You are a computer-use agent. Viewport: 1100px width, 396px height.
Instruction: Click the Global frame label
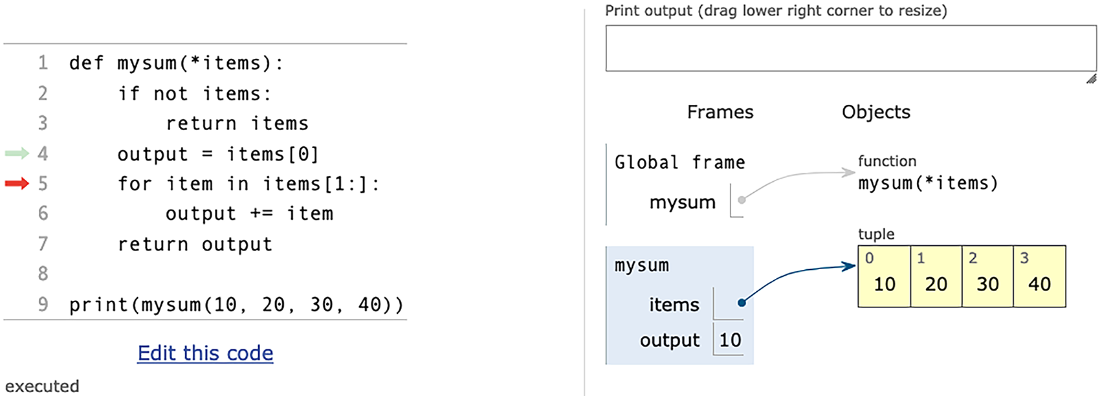point(680,163)
